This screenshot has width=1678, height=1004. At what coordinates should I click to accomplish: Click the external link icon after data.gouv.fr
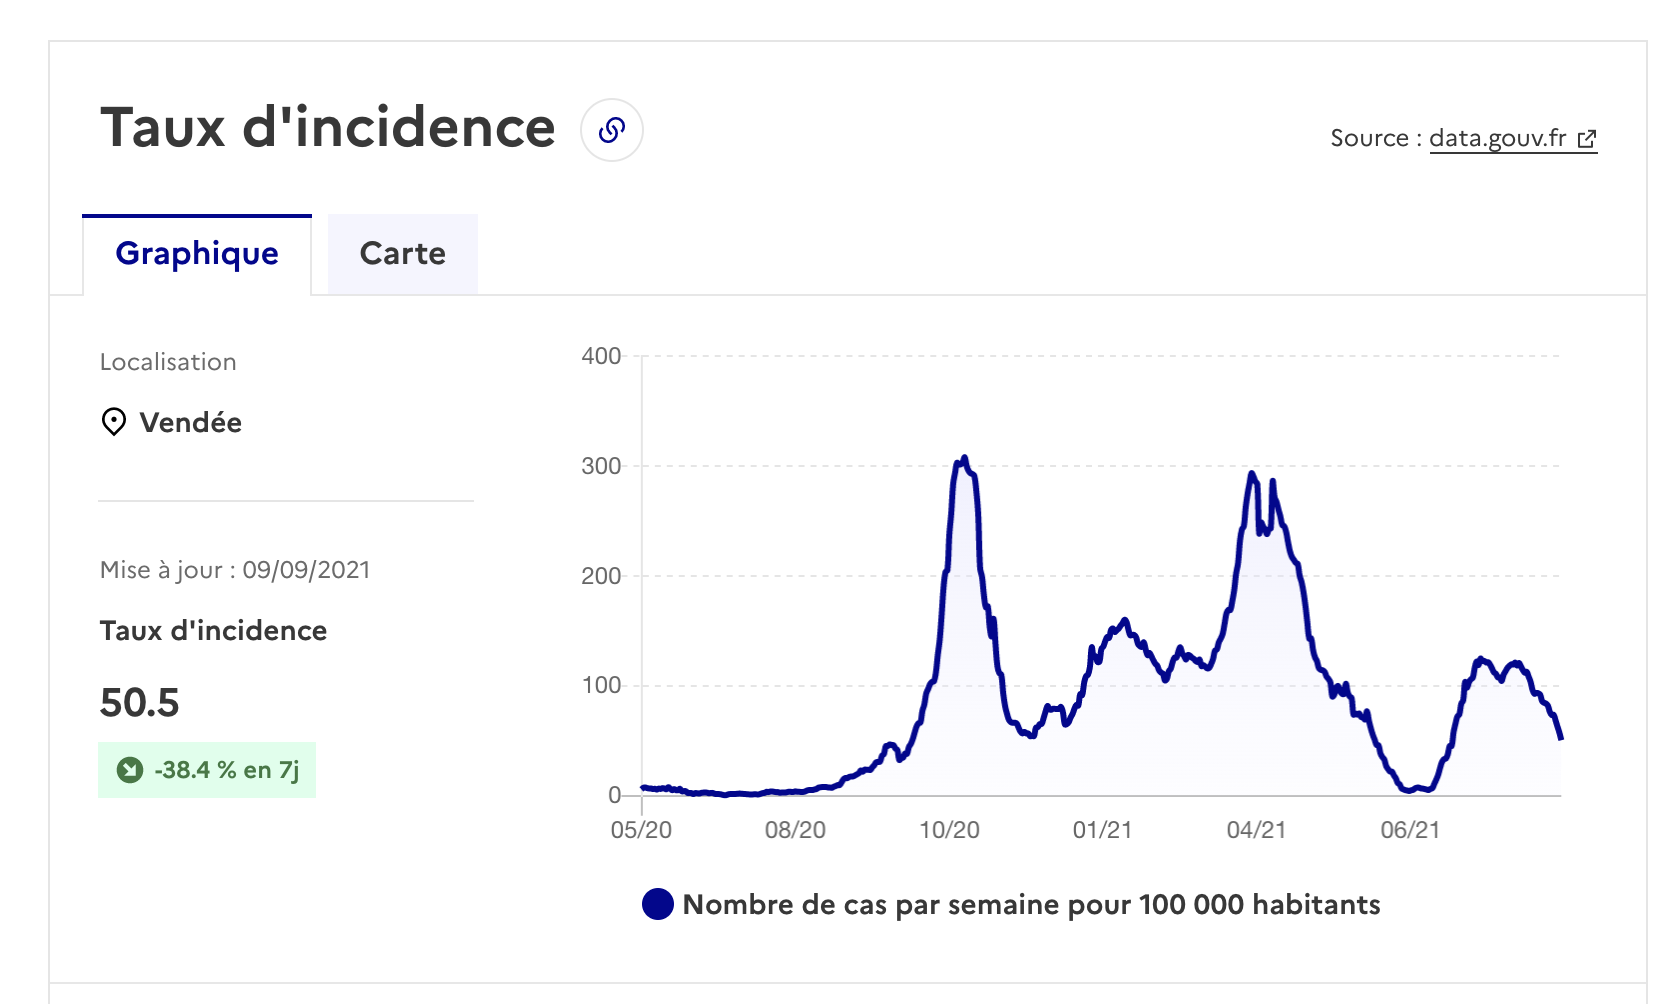1586,139
